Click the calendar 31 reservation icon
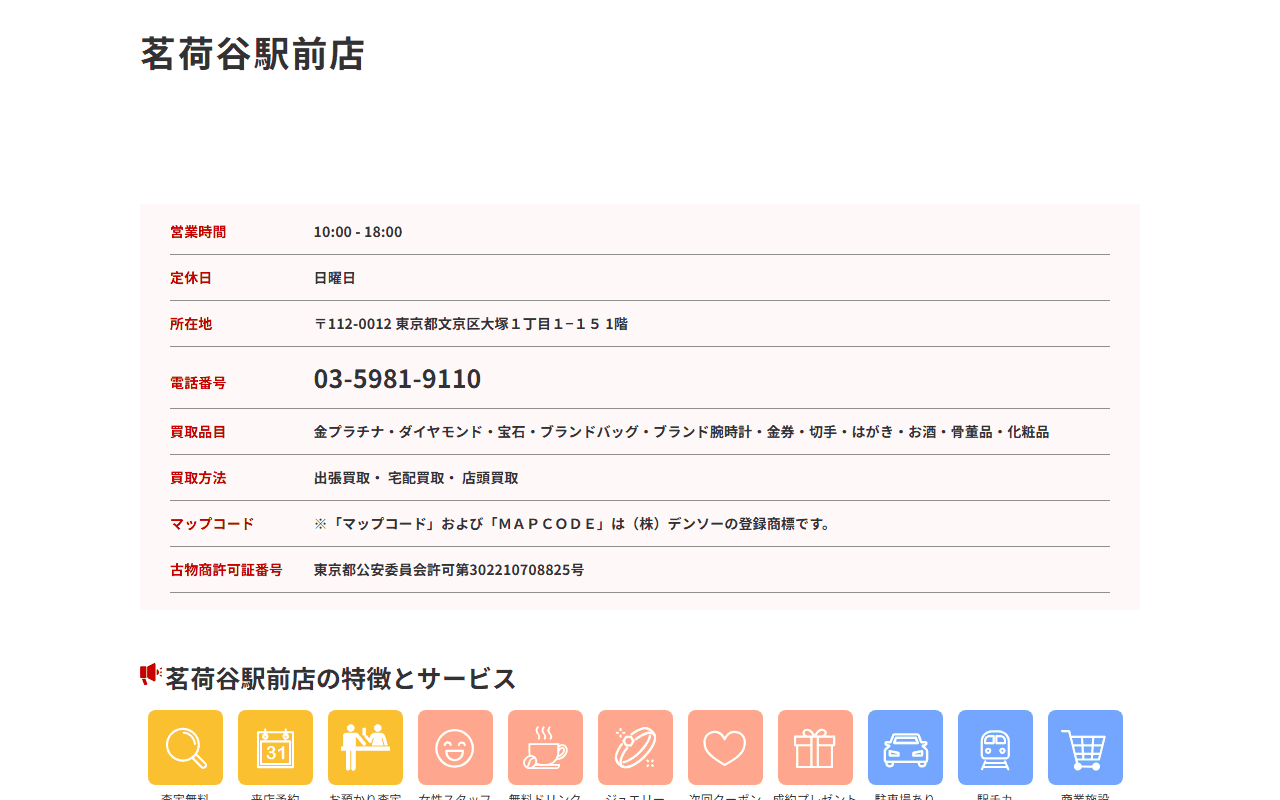 (x=275, y=747)
